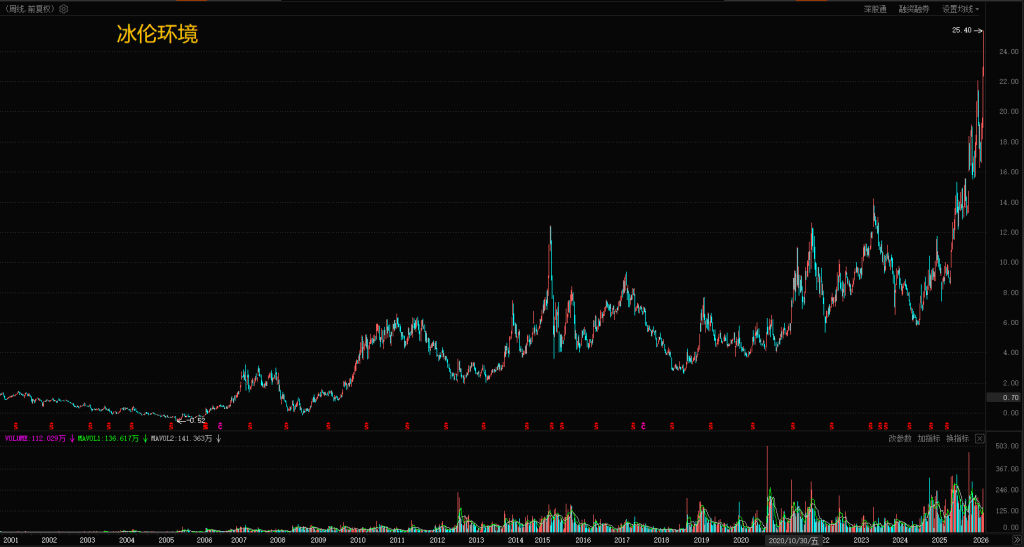Open chart settings gear next to 周线 前复权

tap(64, 9)
